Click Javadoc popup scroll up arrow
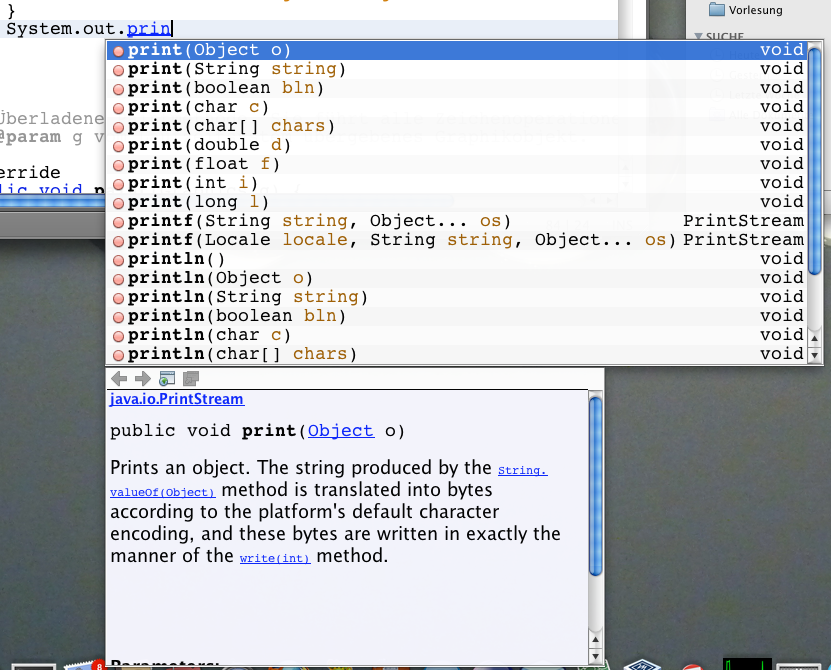This screenshot has width=831, height=670. (596, 640)
